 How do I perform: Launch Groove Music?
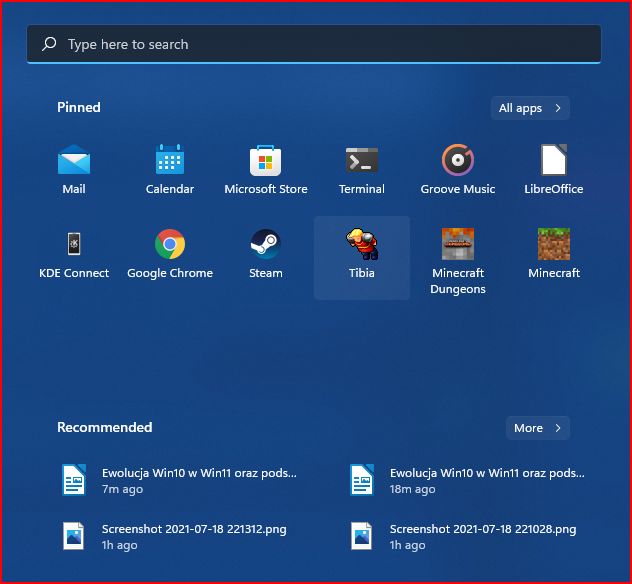coord(457,169)
